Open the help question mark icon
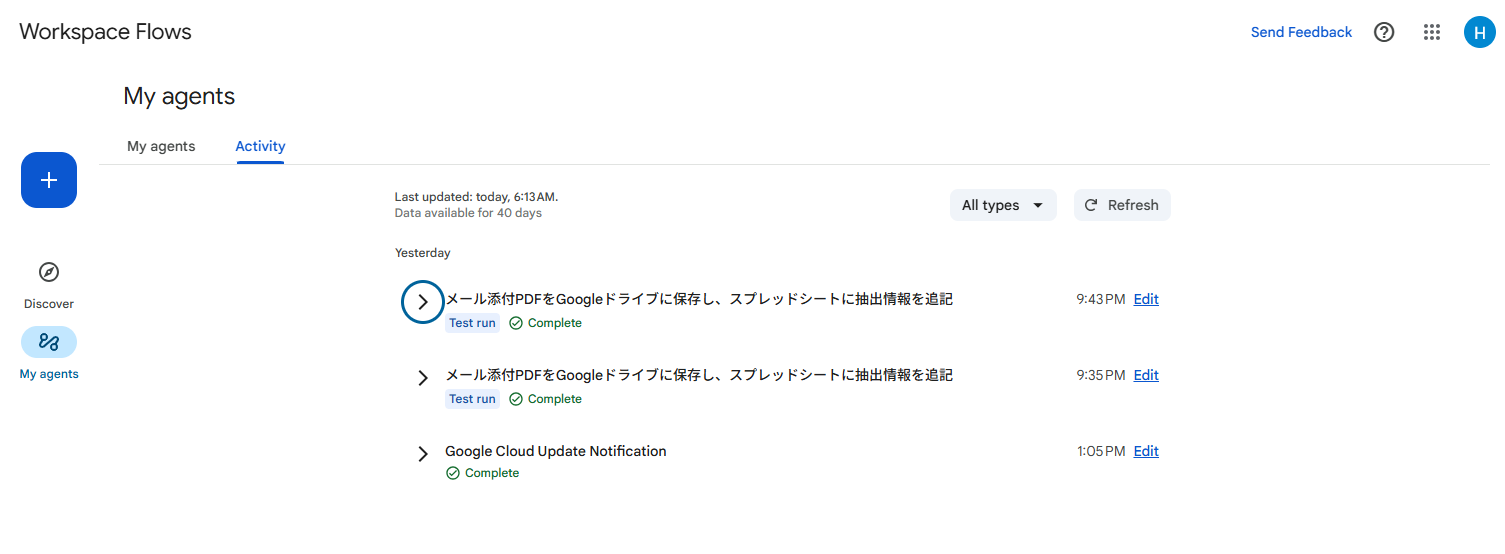Image resolution: width=1505 pixels, height=554 pixels. [x=1384, y=32]
